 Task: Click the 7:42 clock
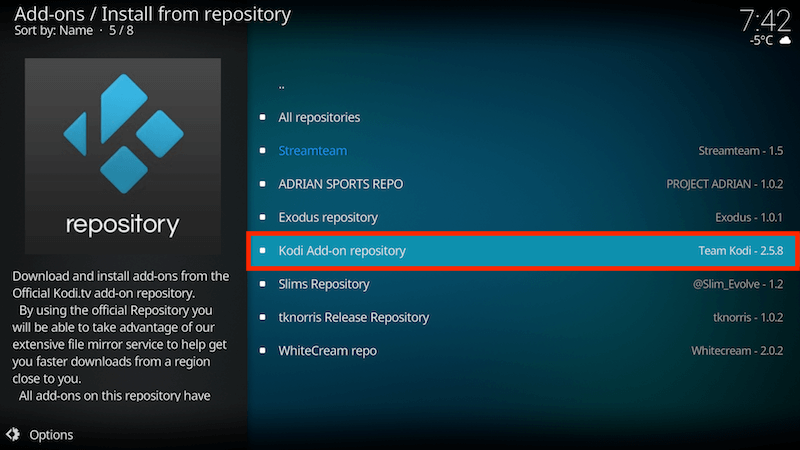pos(765,21)
